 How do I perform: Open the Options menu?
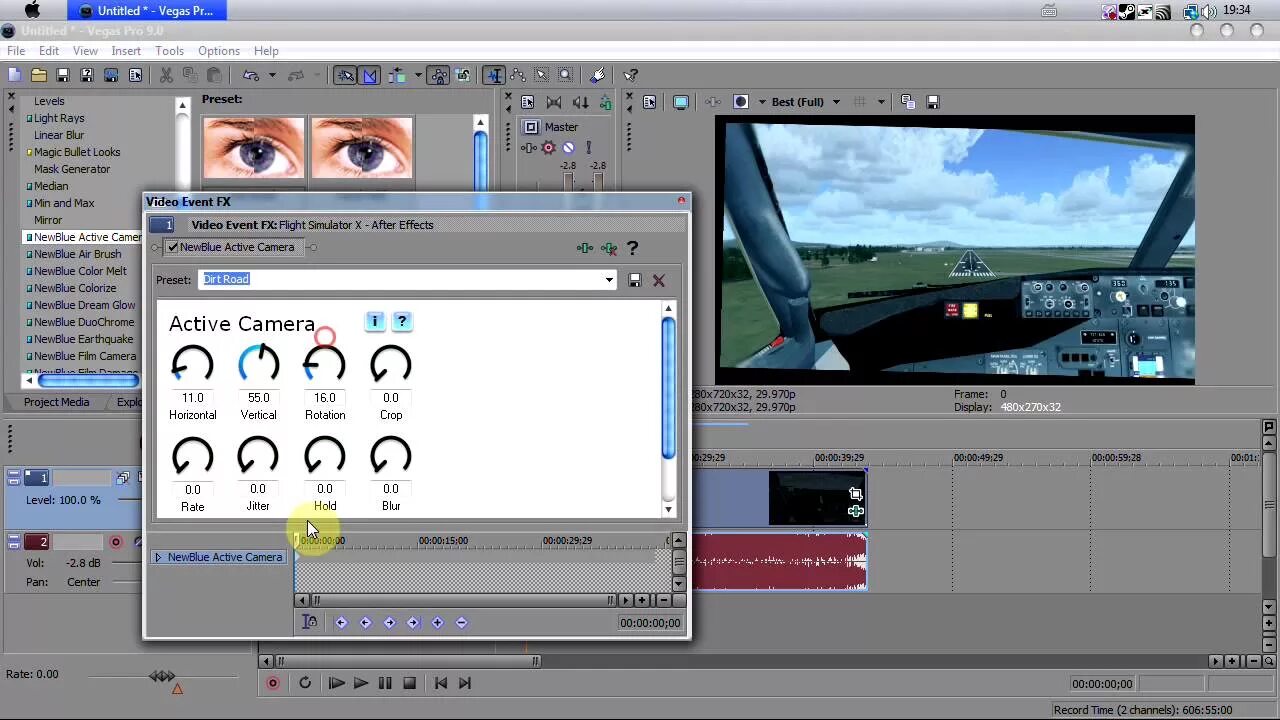point(219,51)
